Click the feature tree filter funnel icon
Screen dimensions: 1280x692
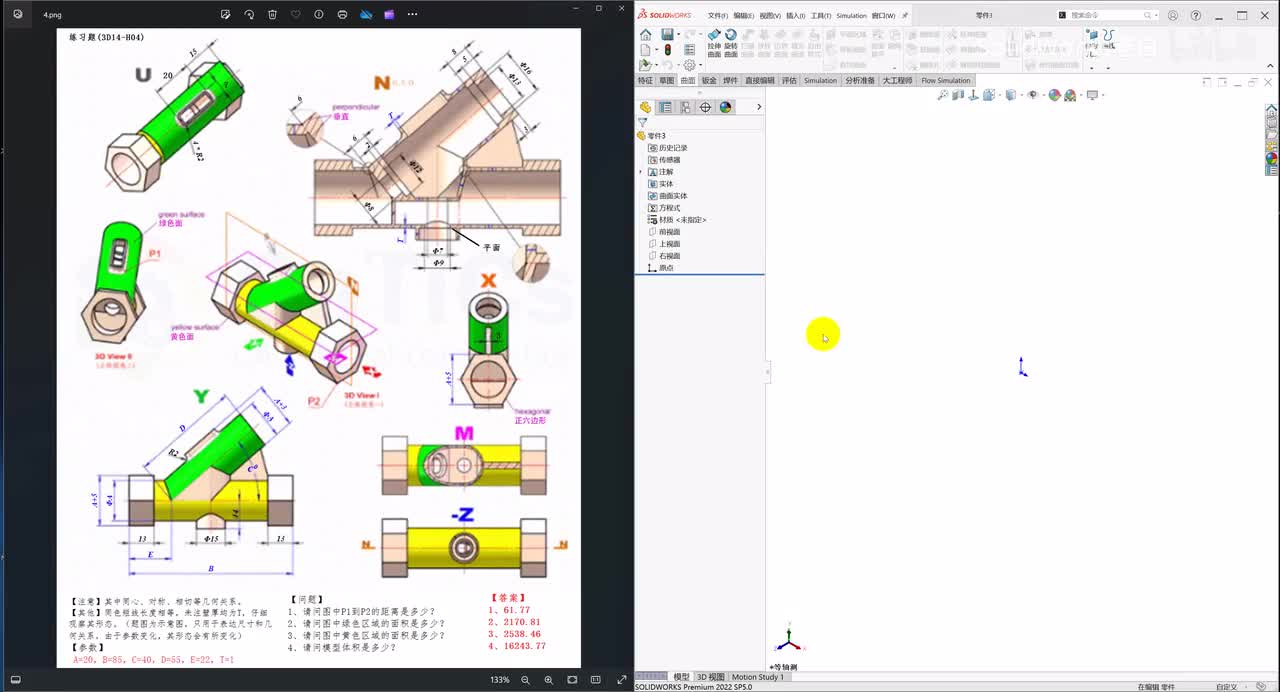(642, 123)
